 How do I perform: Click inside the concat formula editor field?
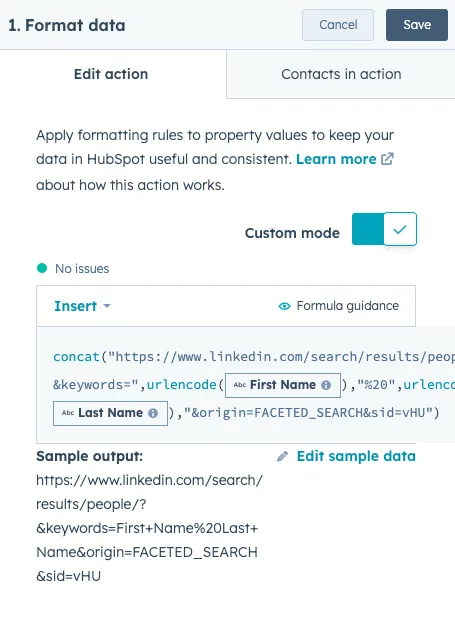click(x=246, y=385)
